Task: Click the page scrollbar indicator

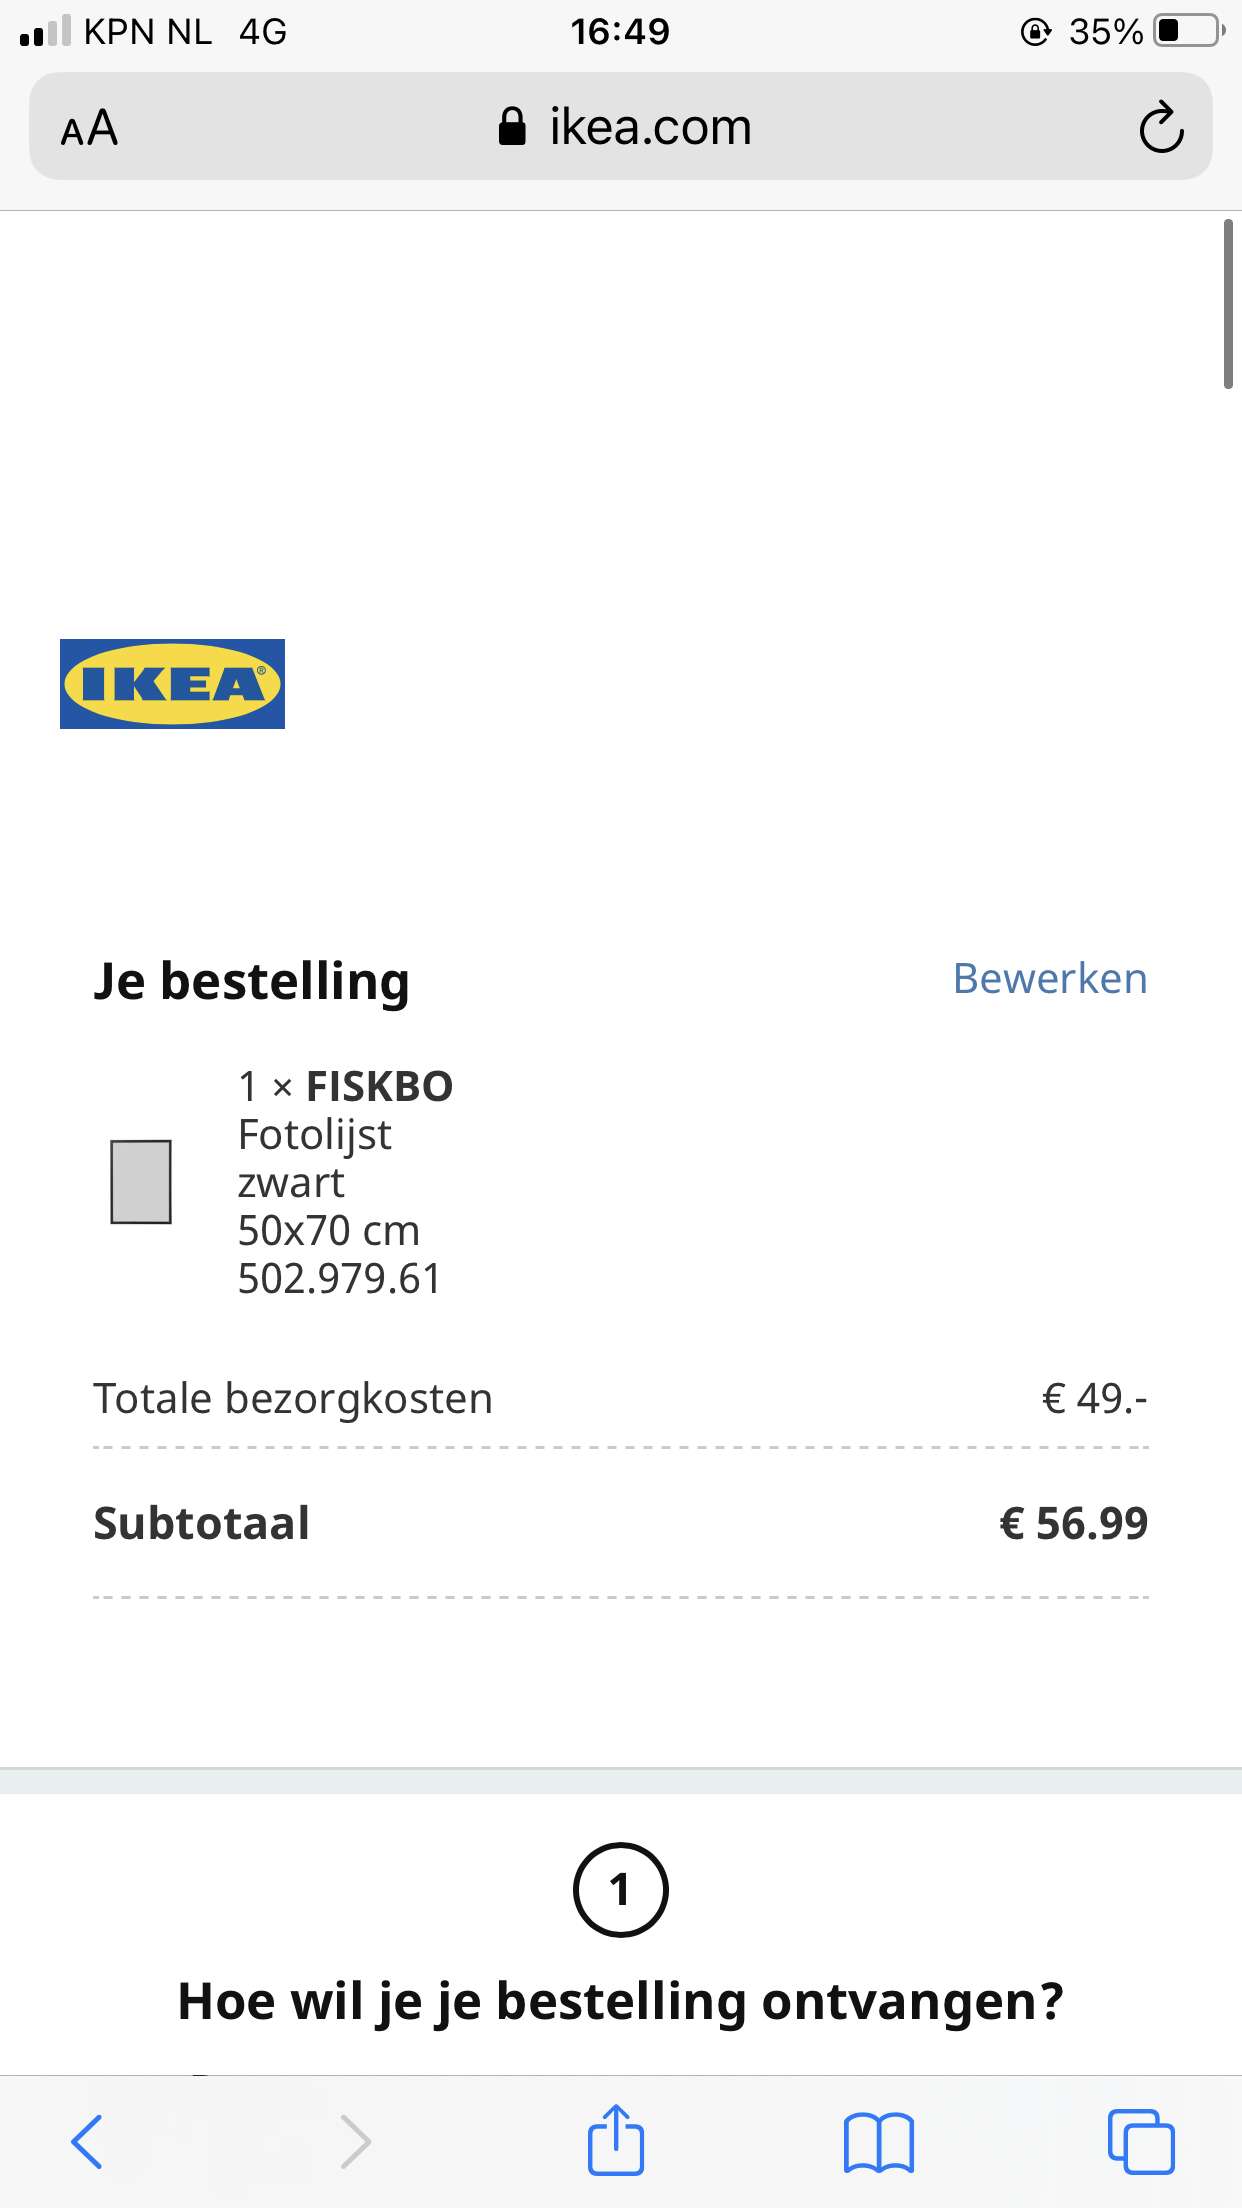Action: (x=1228, y=304)
